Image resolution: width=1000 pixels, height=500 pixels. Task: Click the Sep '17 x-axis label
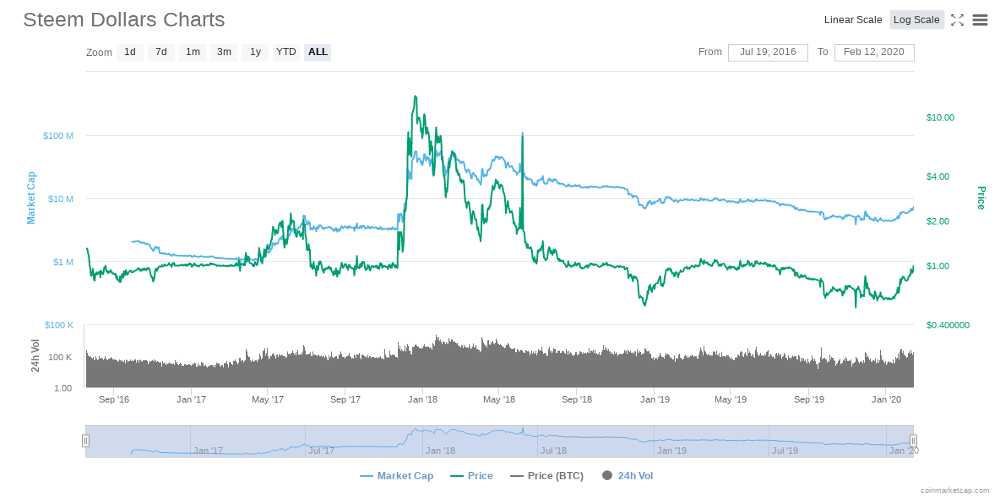pyautogui.click(x=345, y=400)
